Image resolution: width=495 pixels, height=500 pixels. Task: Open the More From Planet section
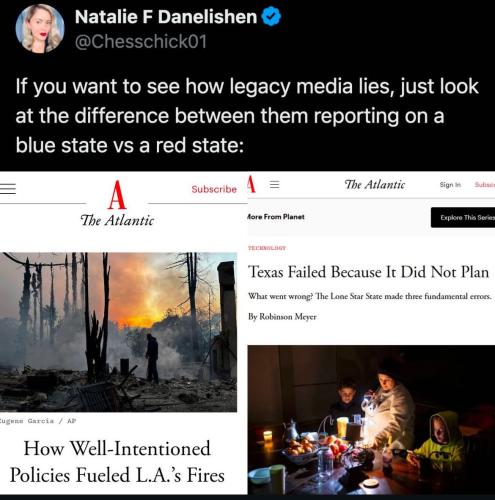point(276,217)
